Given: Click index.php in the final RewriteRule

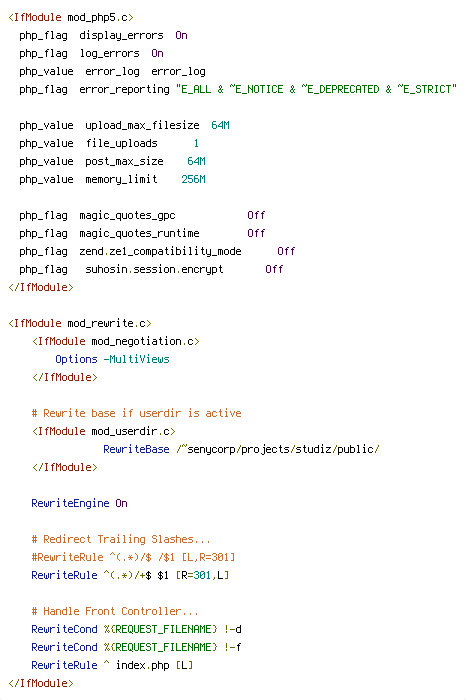Looking at the screenshot, I should 142,665.
